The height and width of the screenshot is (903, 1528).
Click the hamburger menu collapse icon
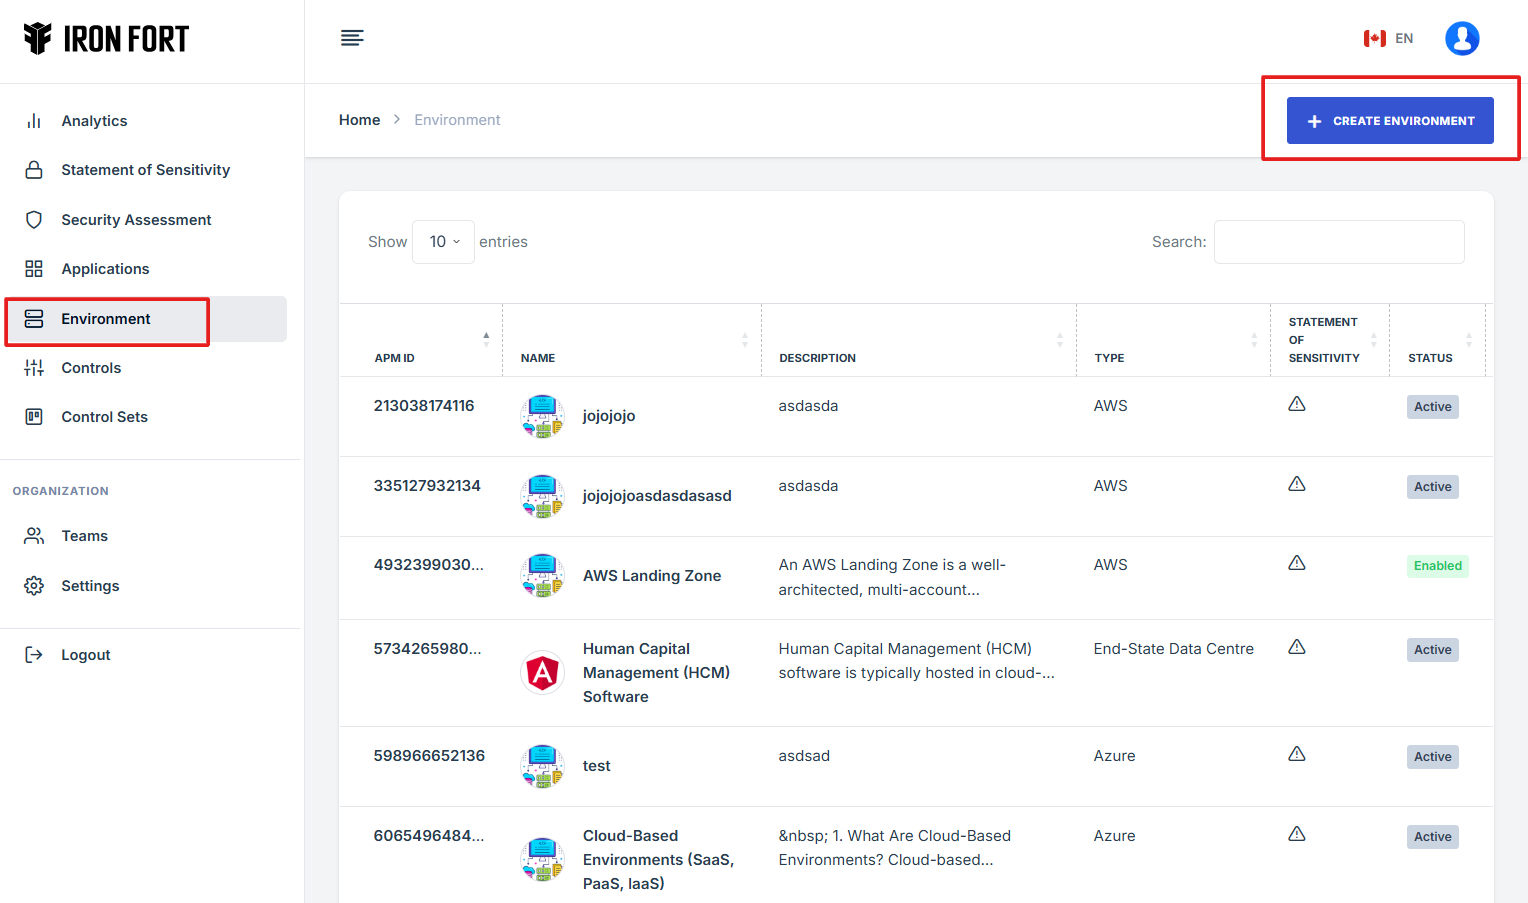(352, 38)
